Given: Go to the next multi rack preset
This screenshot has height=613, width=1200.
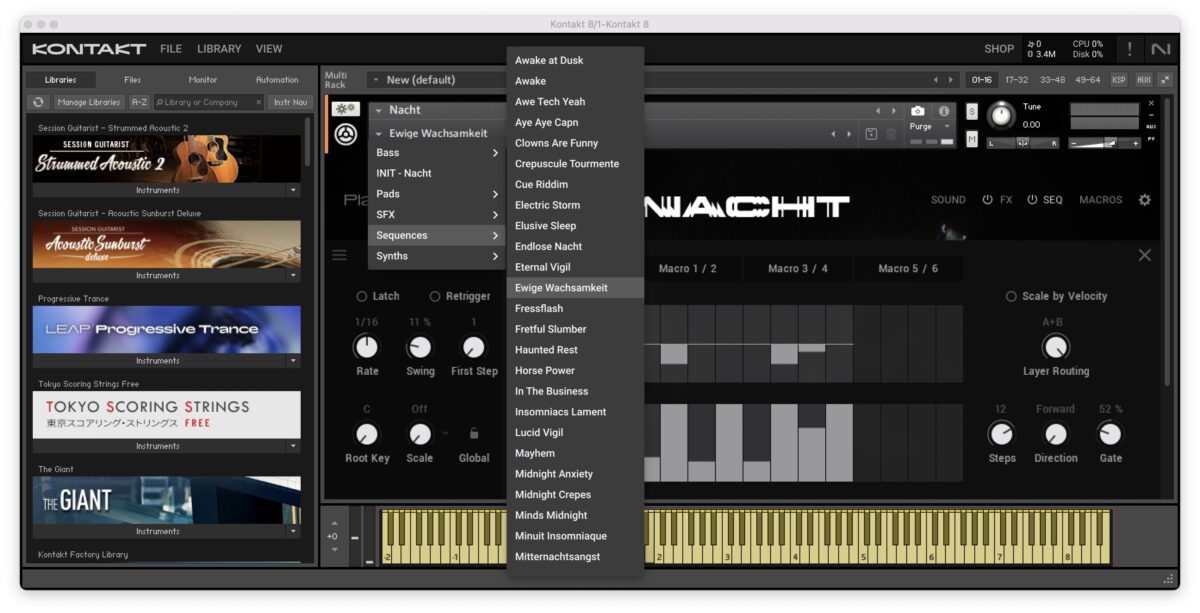Looking at the screenshot, I should click(951, 80).
